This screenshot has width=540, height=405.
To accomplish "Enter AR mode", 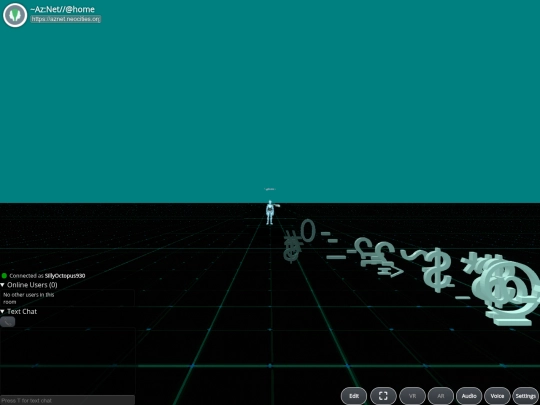I will coord(440,396).
